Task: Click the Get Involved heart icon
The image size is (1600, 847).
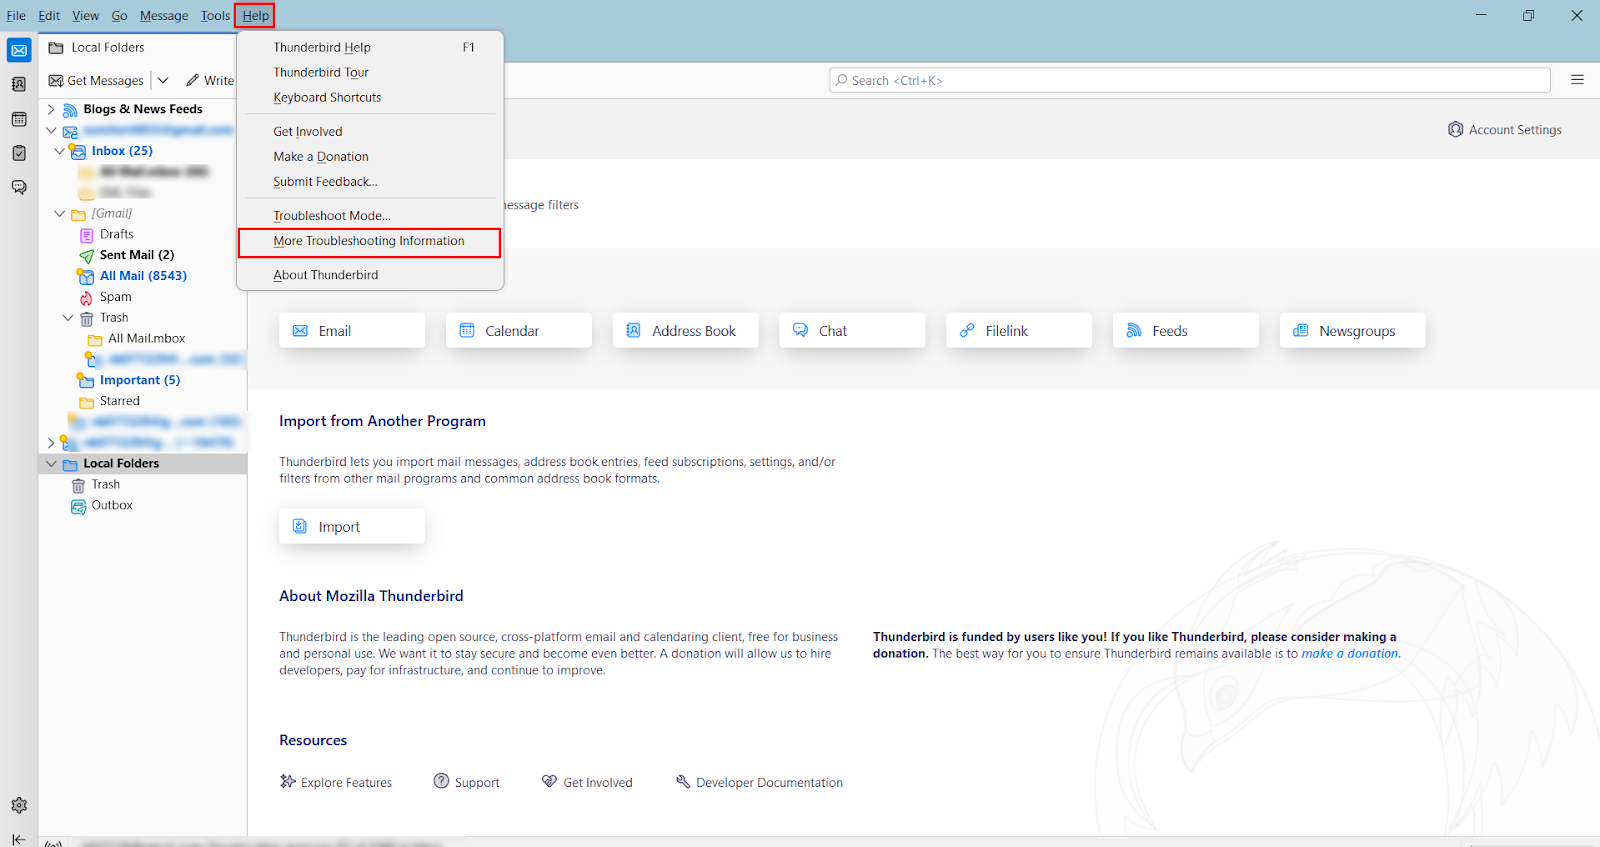Action: [x=549, y=781]
